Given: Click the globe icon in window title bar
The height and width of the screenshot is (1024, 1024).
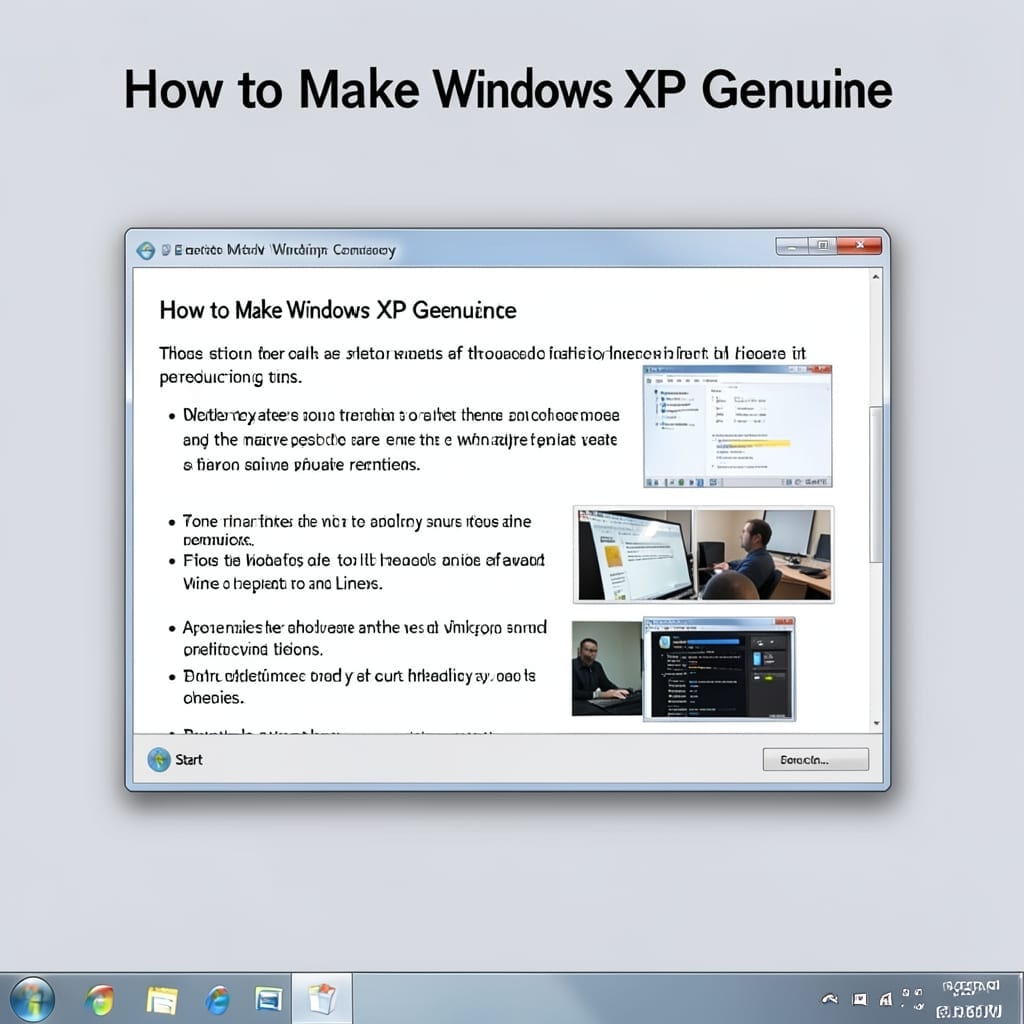Looking at the screenshot, I should 146,251.
